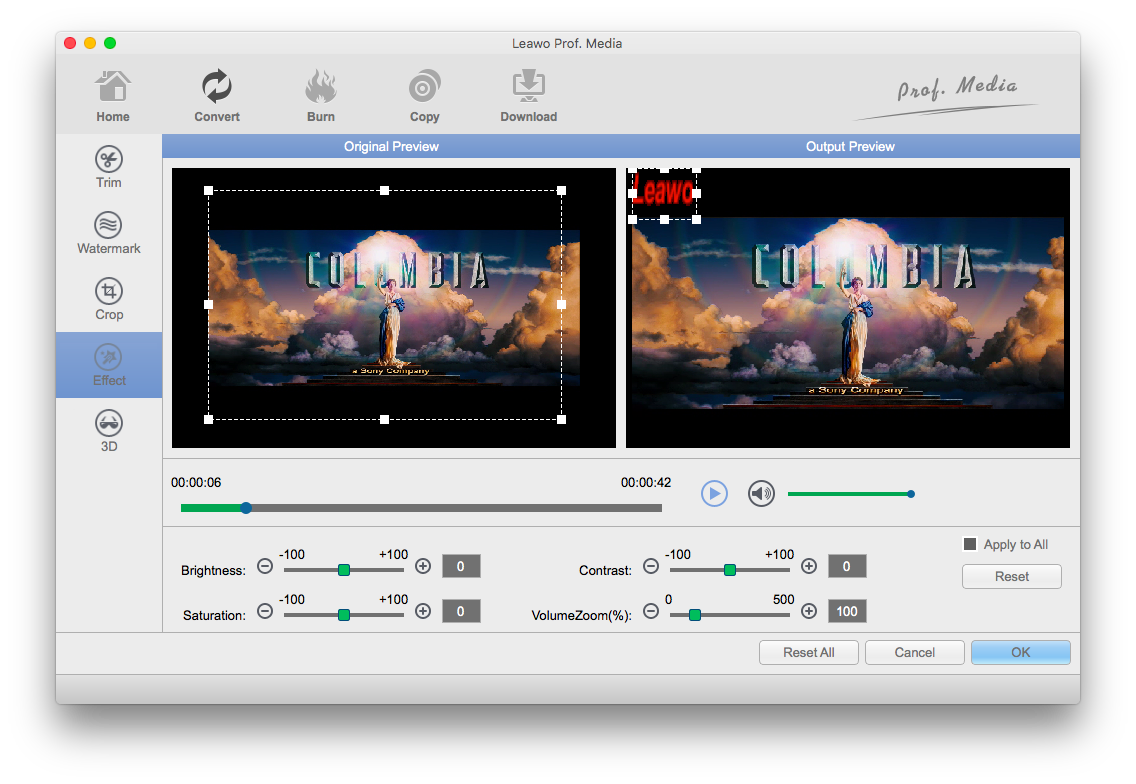Enable the Apply to All checkbox

pos(969,544)
